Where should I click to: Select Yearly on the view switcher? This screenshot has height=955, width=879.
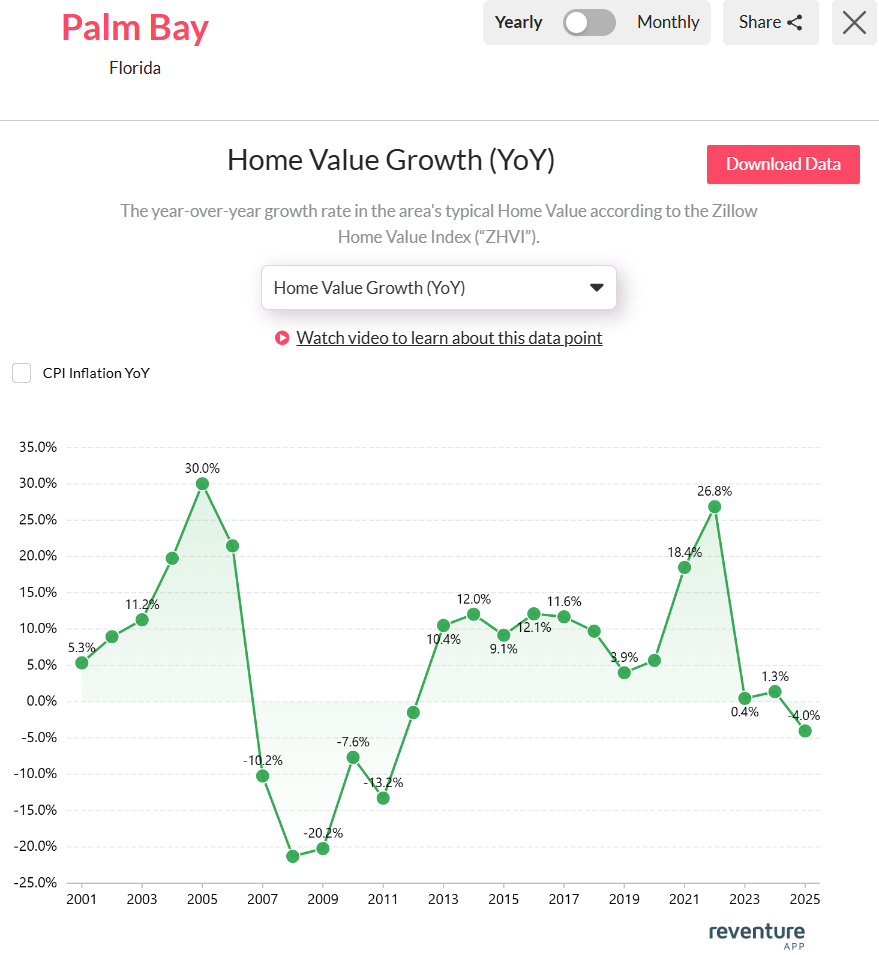518,22
